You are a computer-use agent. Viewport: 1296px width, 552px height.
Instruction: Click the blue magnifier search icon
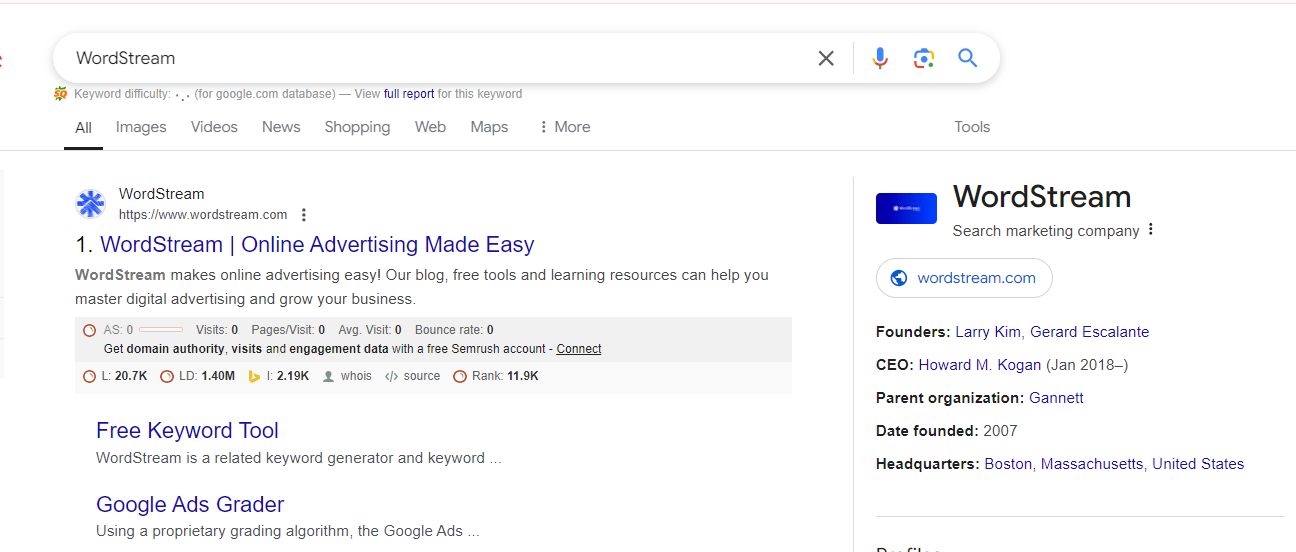pos(967,59)
